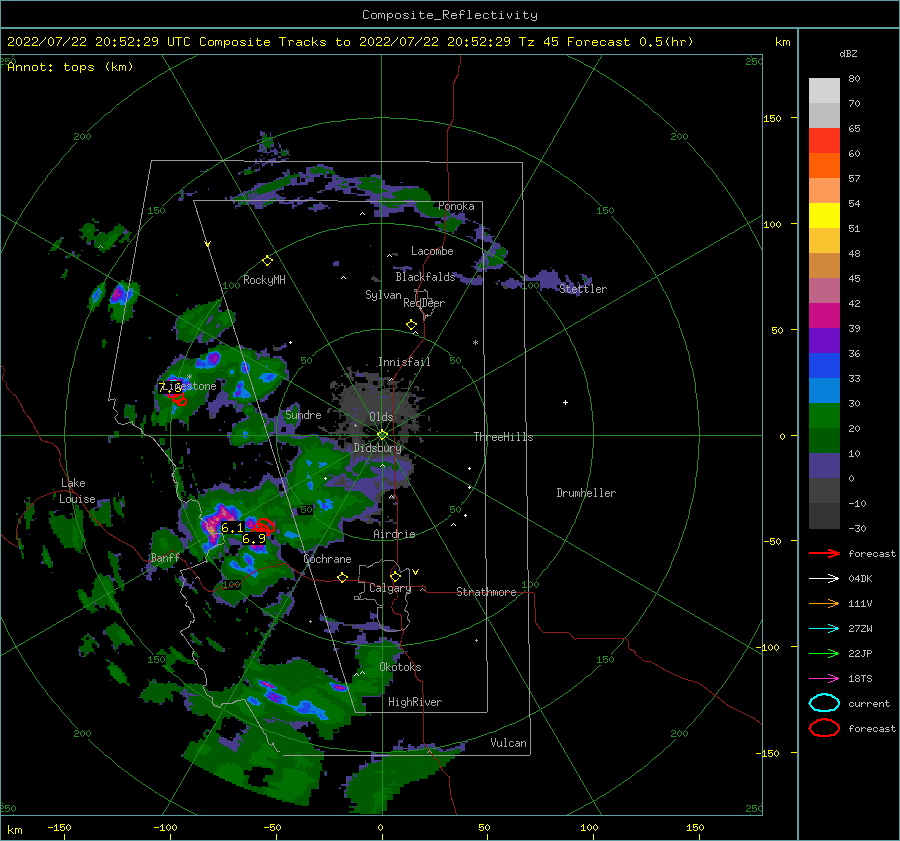Viewport: 900px width, 841px height.
Task: Click the UTC Composite Tracks header line
Action: pyautogui.click(x=350, y=42)
